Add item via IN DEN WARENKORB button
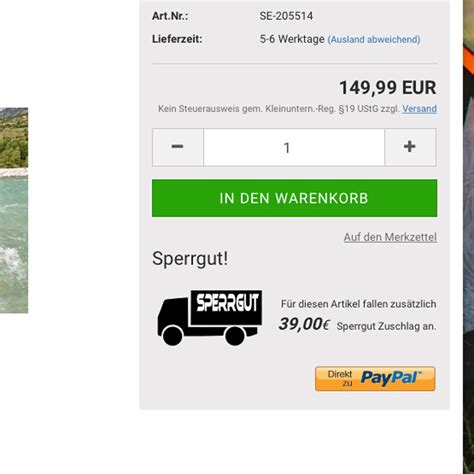 (294, 198)
